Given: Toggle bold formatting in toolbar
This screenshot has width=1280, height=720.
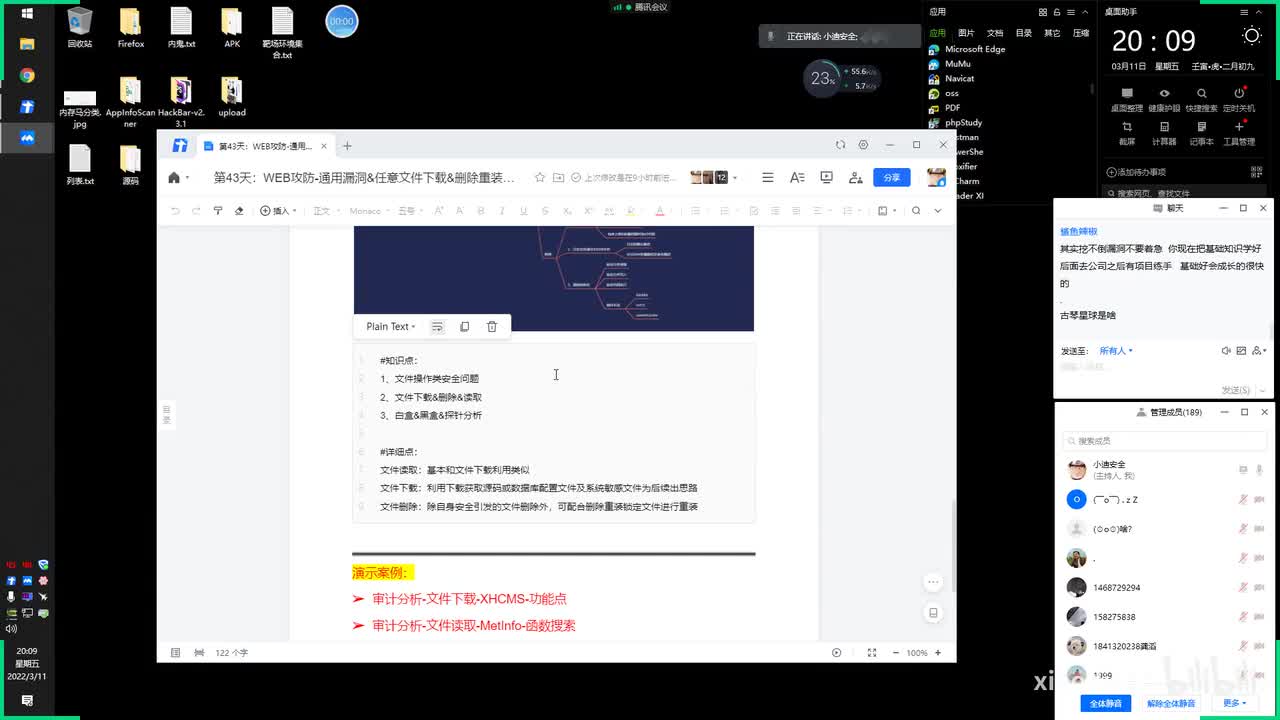Looking at the screenshot, I should point(481,211).
